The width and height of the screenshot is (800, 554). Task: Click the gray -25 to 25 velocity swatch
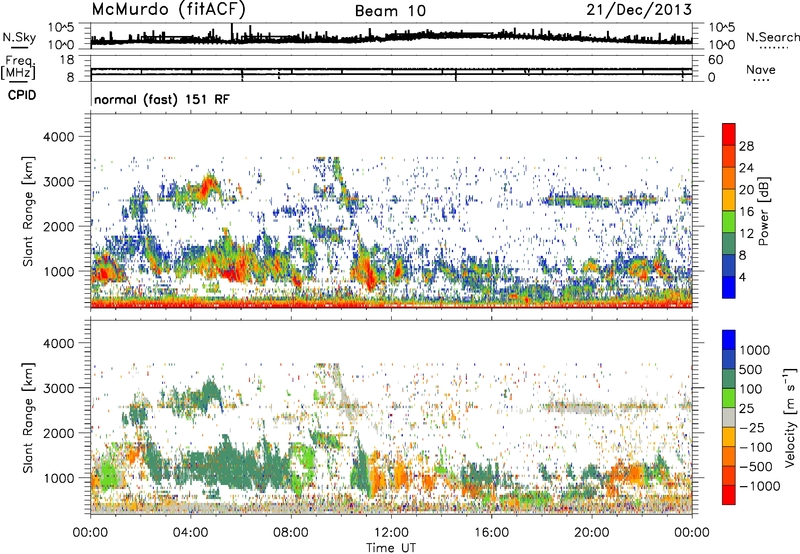coord(729,417)
